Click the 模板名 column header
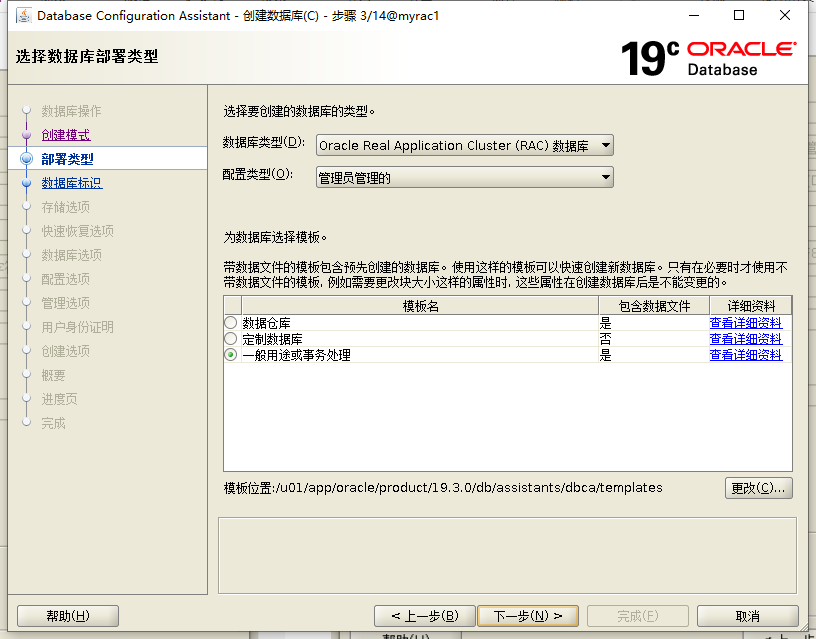 pyautogui.click(x=420, y=305)
